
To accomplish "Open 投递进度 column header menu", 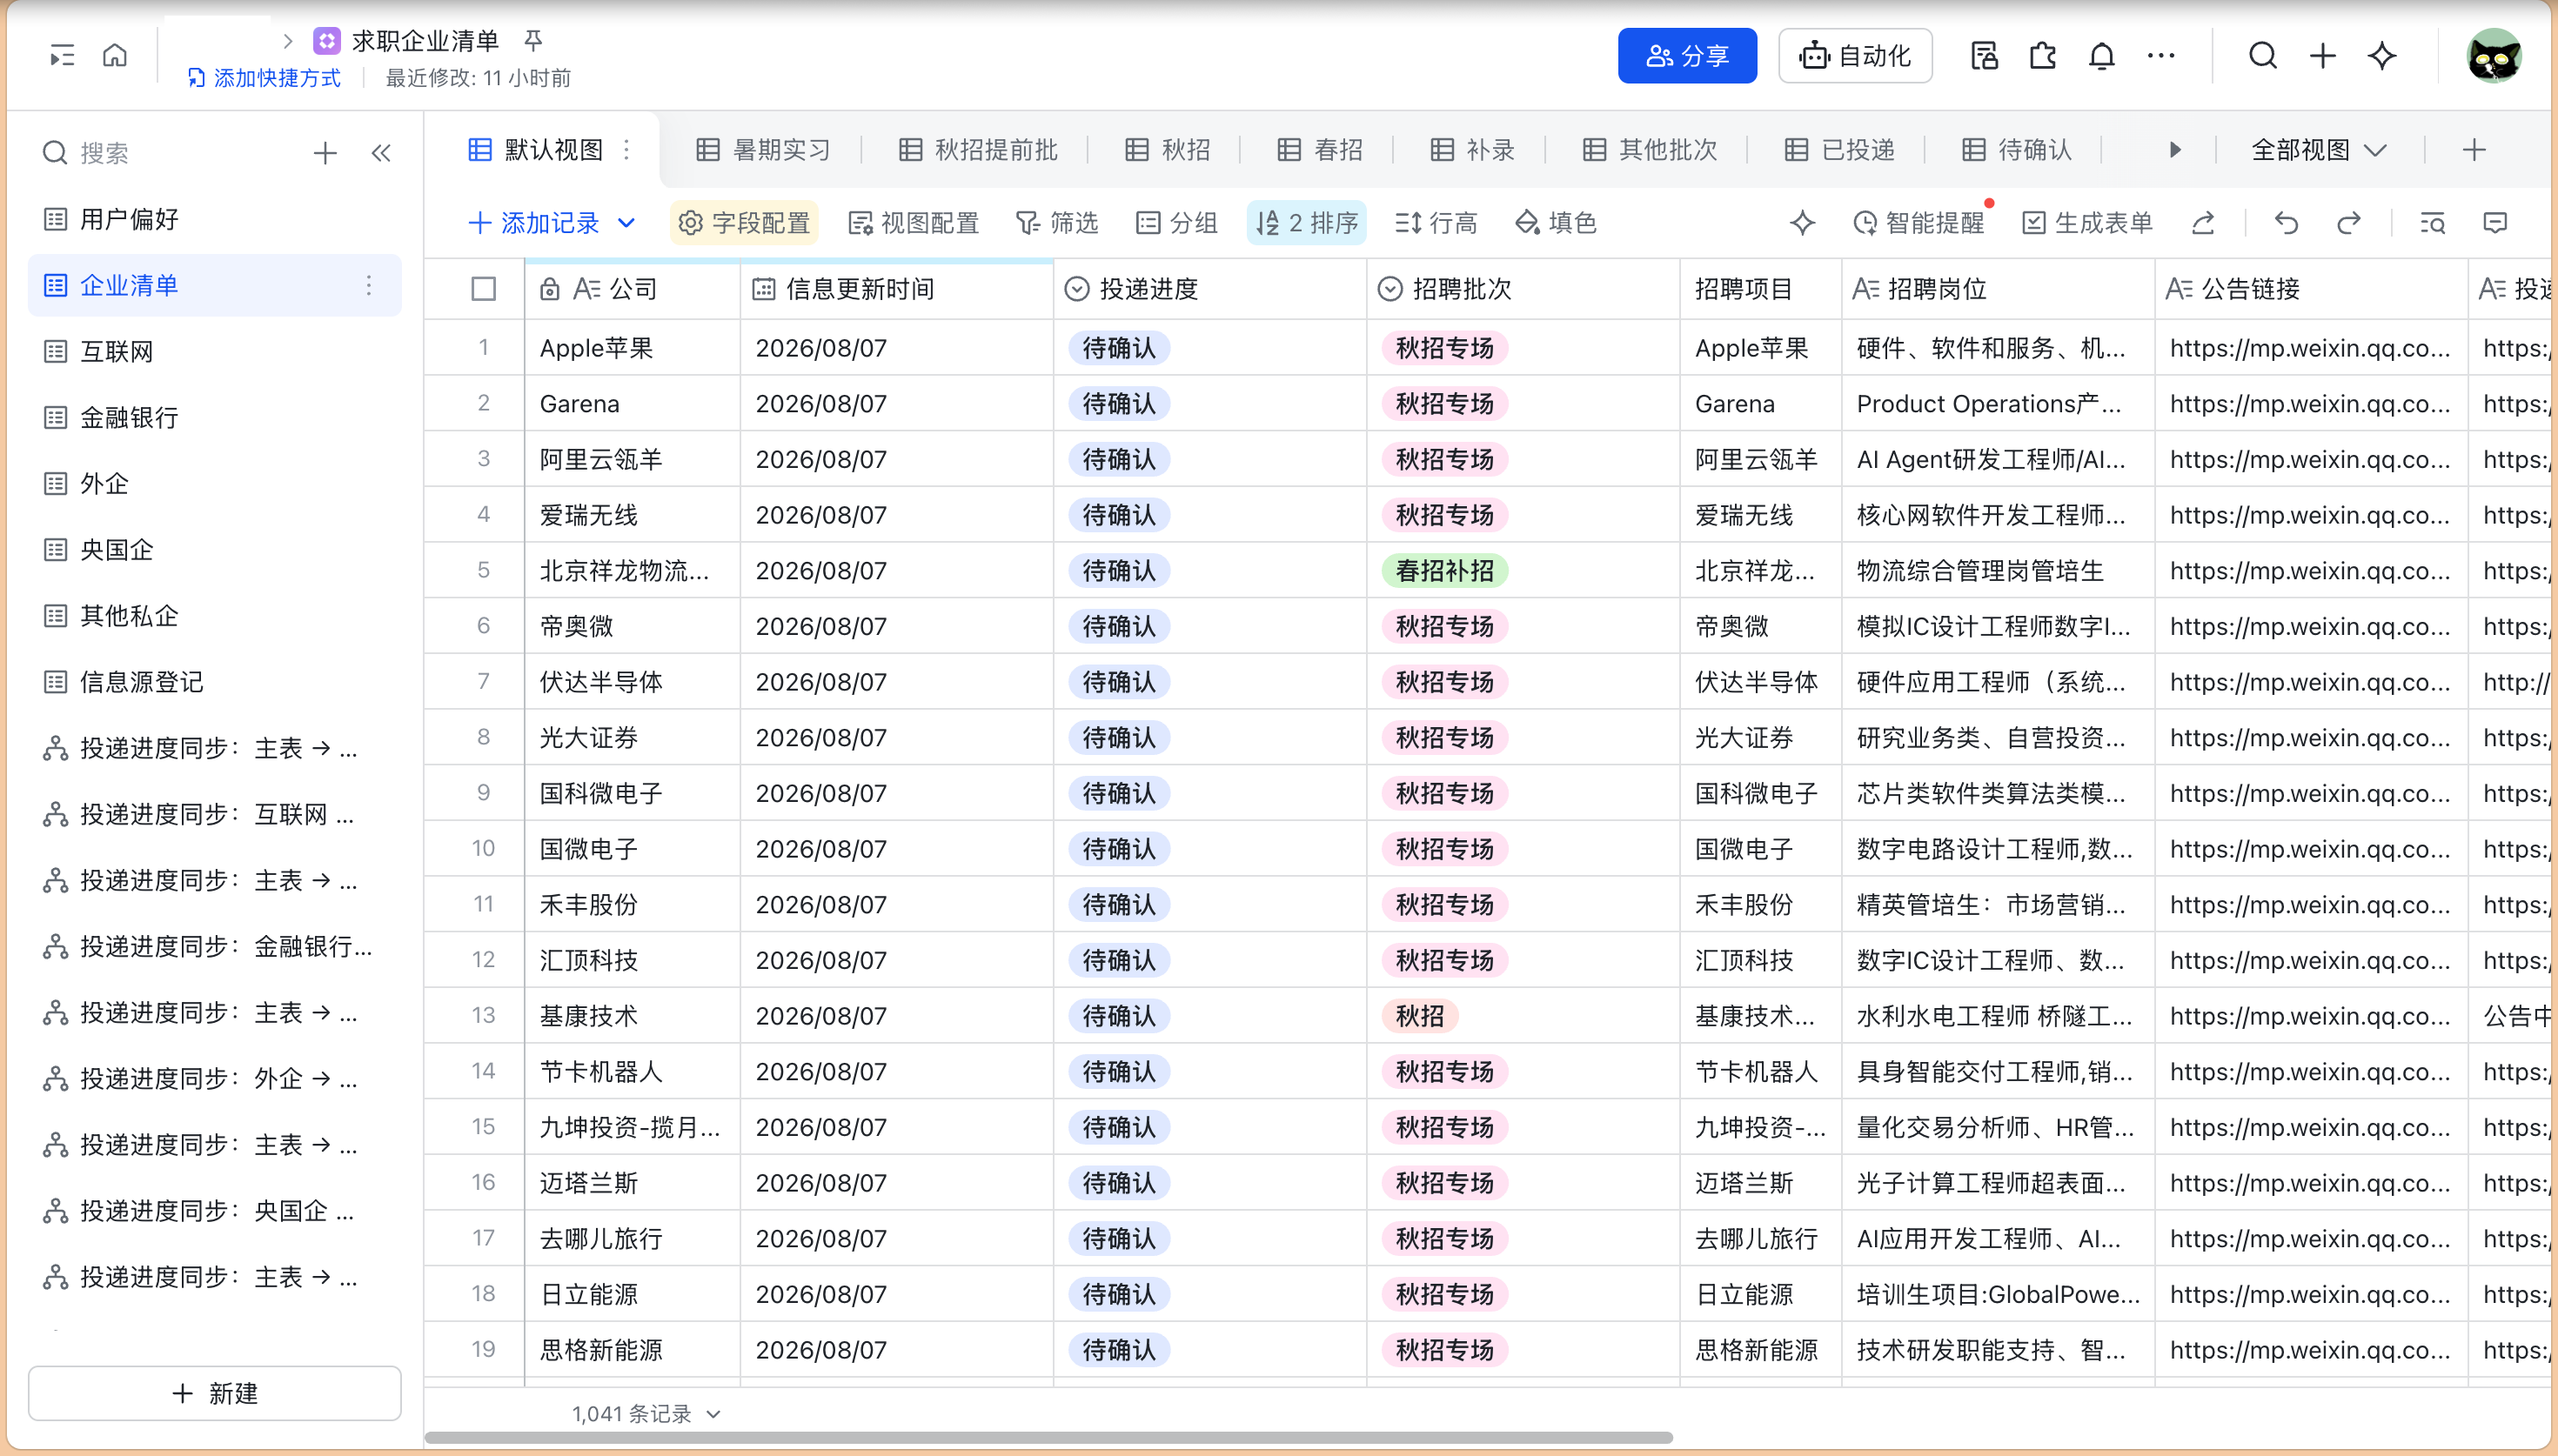I will (x=1210, y=289).
